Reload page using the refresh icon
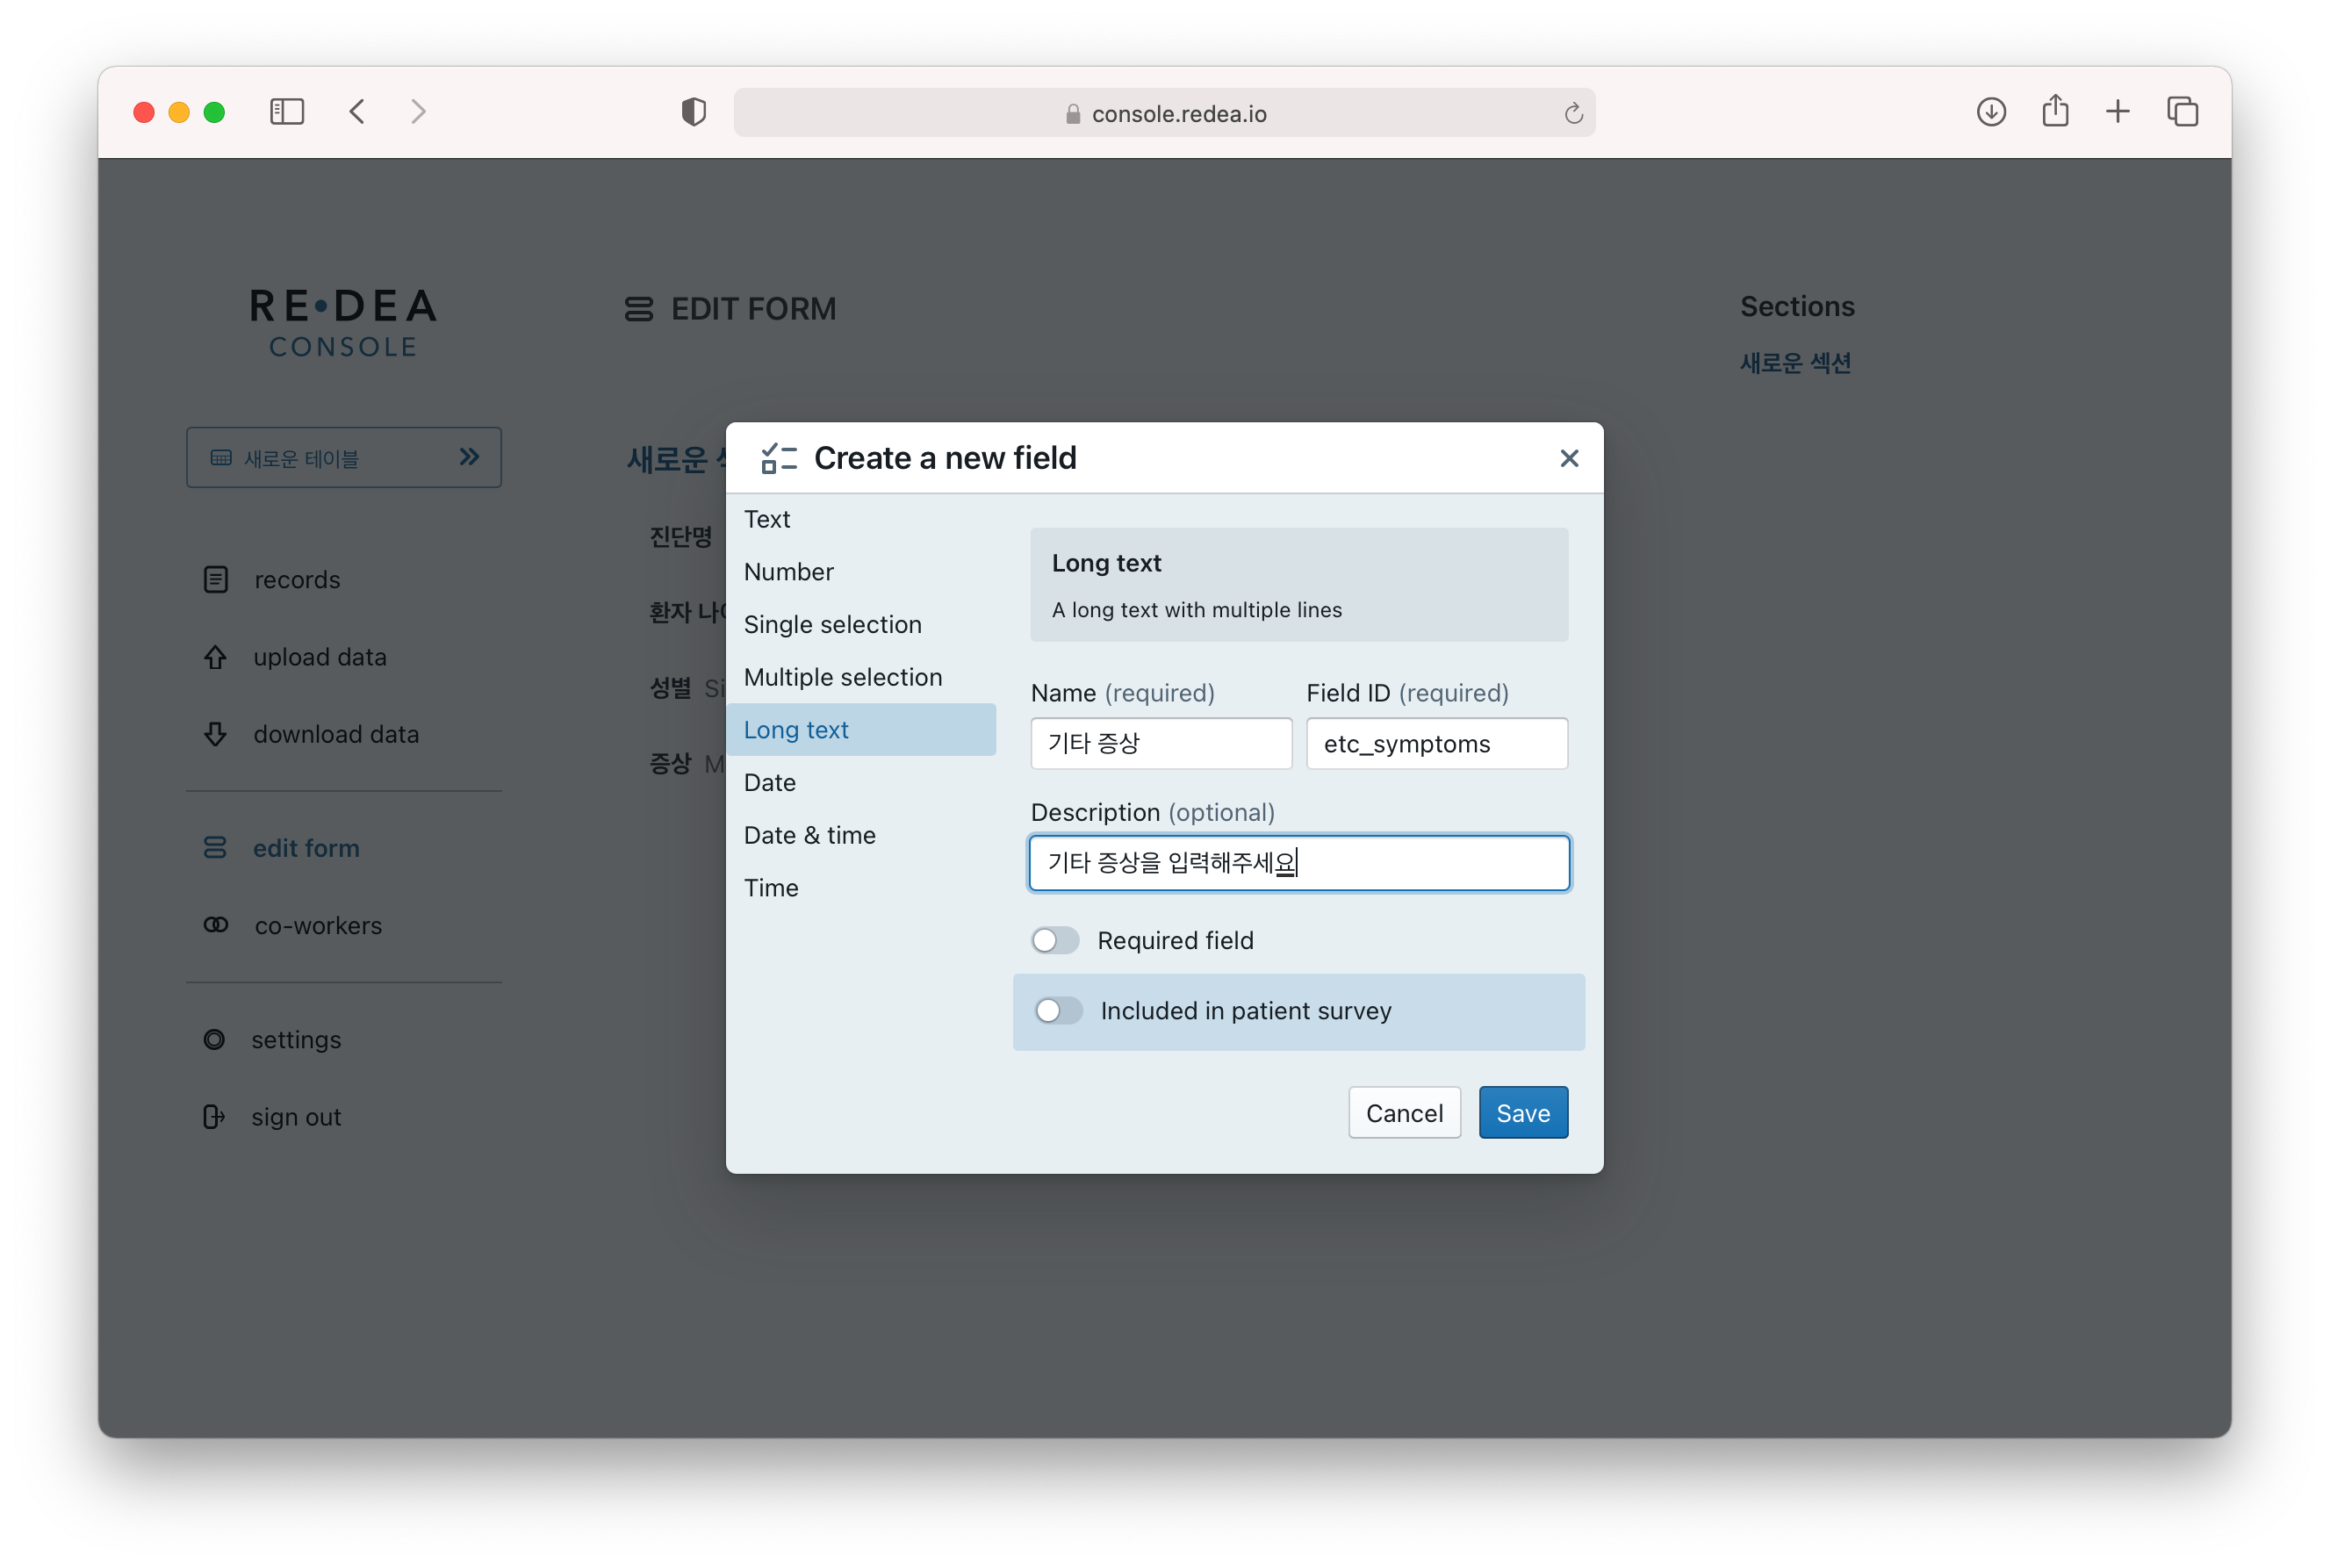The height and width of the screenshot is (1568, 2330). (1573, 113)
